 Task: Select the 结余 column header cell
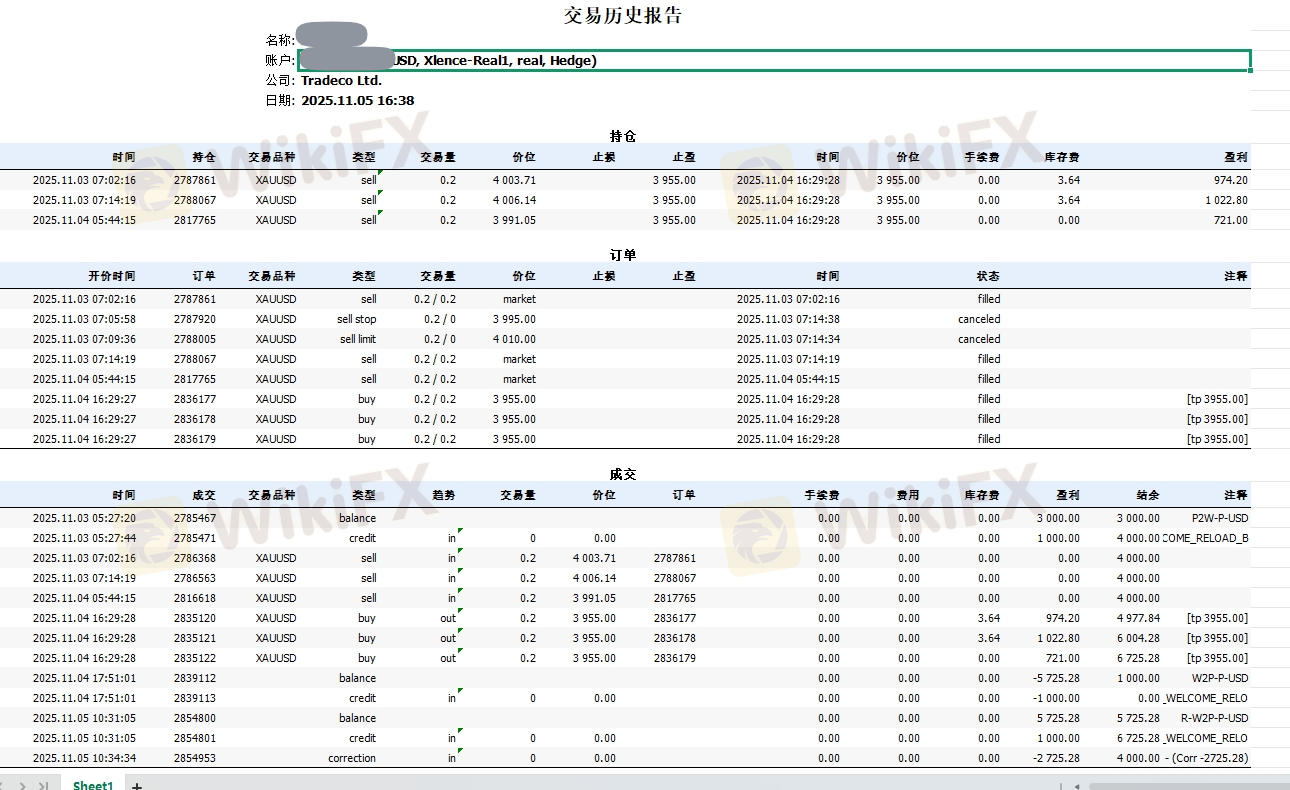[x=1148, y=495]
